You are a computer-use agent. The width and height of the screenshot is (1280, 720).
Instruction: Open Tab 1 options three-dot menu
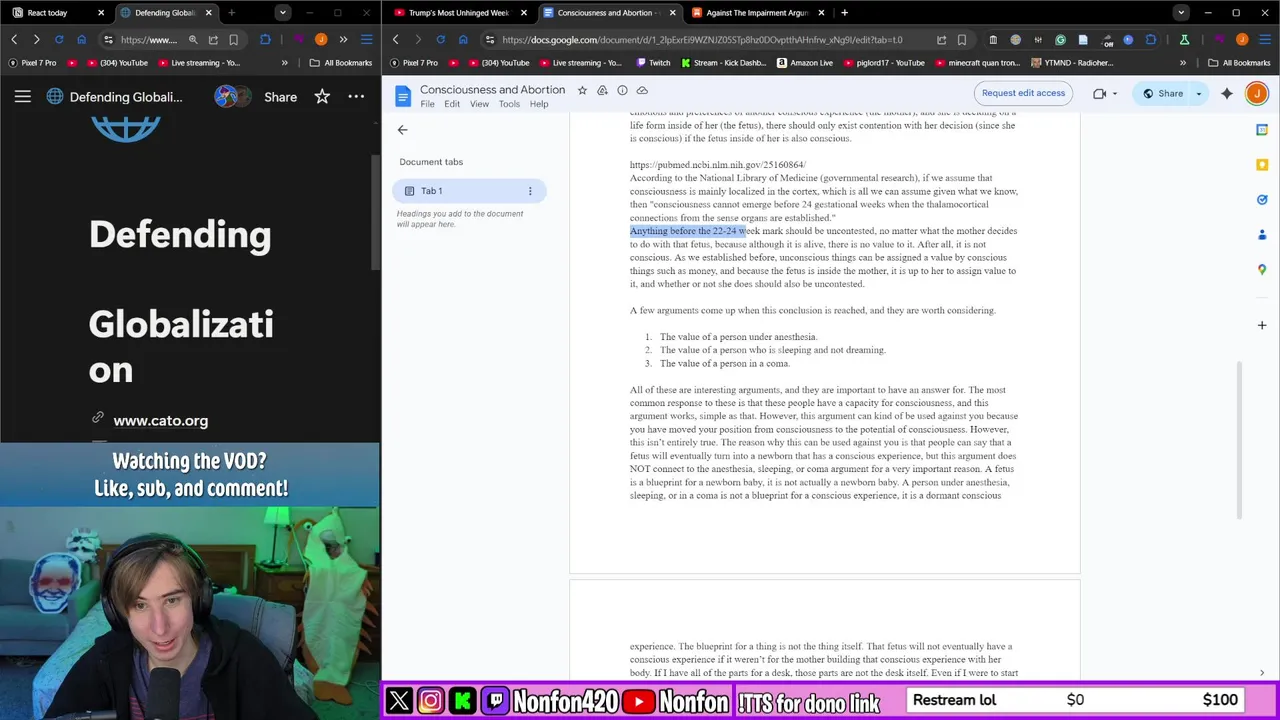pyautogui.click(x=530, y=191)
